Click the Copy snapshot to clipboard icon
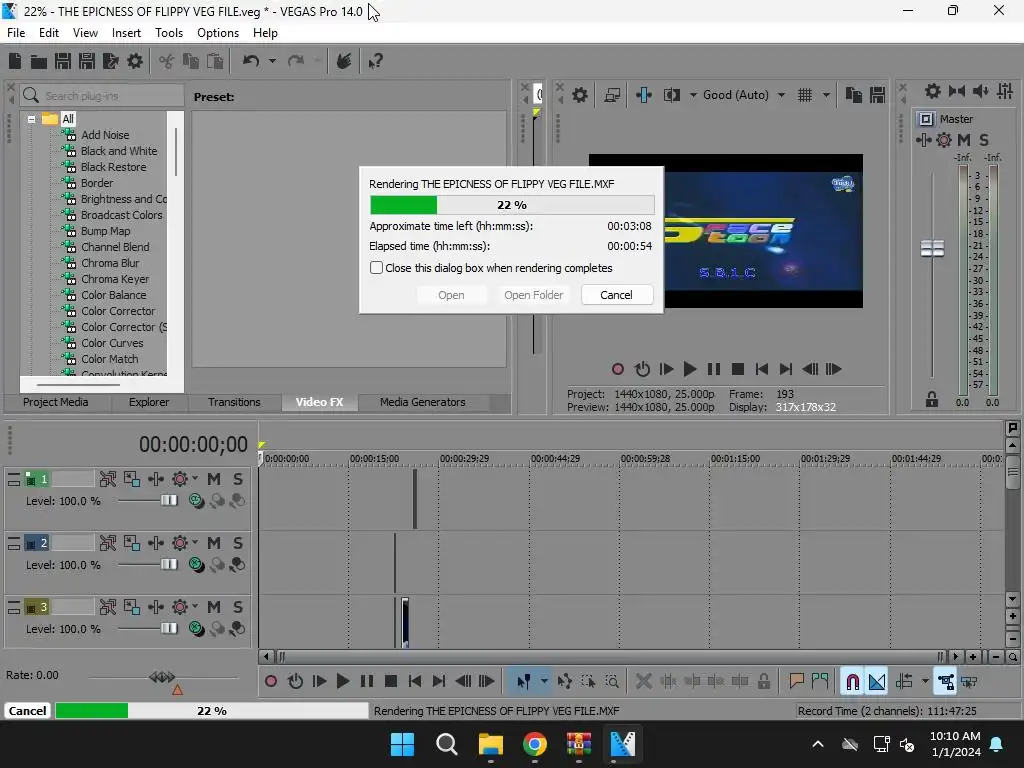The height and width of the screenshot is (768, 1024). pyautogui.click(x=853, y=95)
